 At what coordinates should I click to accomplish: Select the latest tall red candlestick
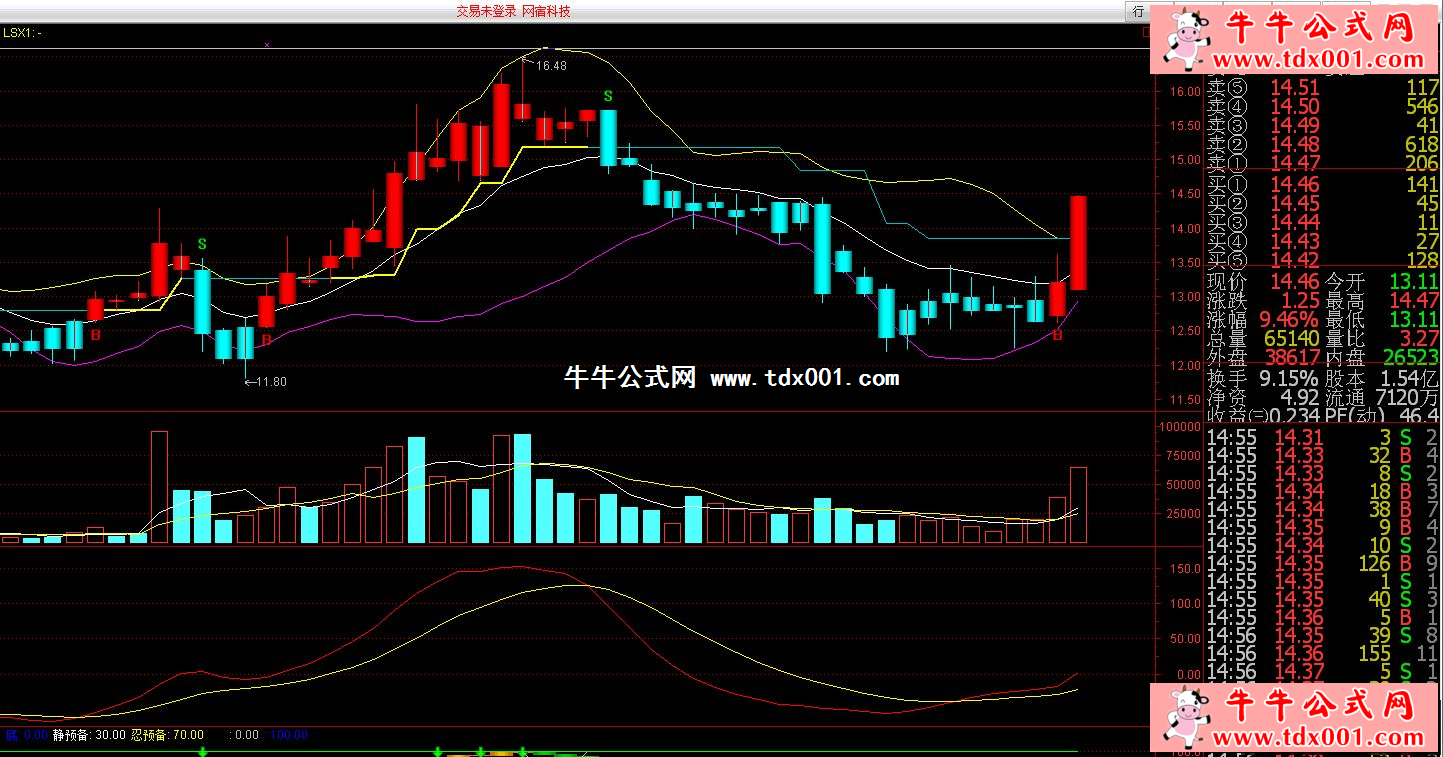coord(1078,243)
